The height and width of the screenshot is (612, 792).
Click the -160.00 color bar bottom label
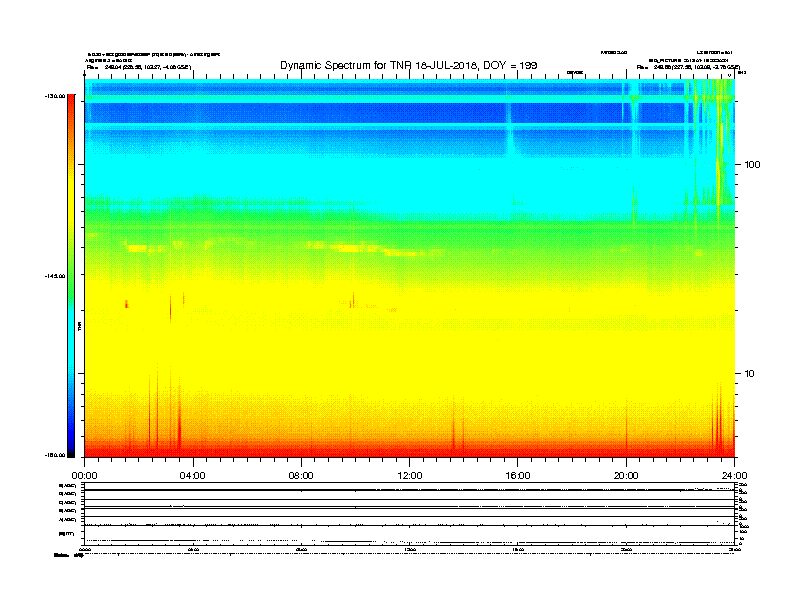(56, 455)
